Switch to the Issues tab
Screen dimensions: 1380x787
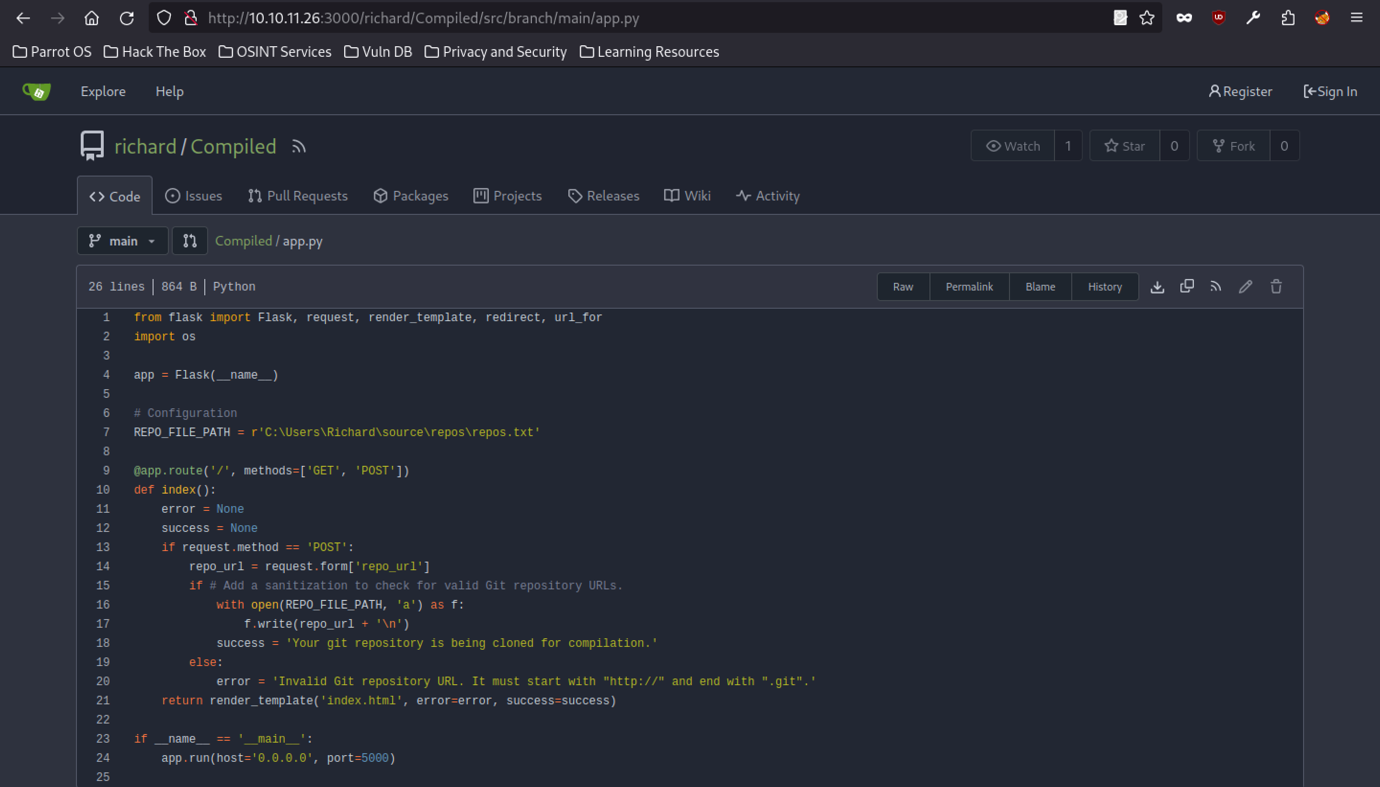tap(193, 196)
